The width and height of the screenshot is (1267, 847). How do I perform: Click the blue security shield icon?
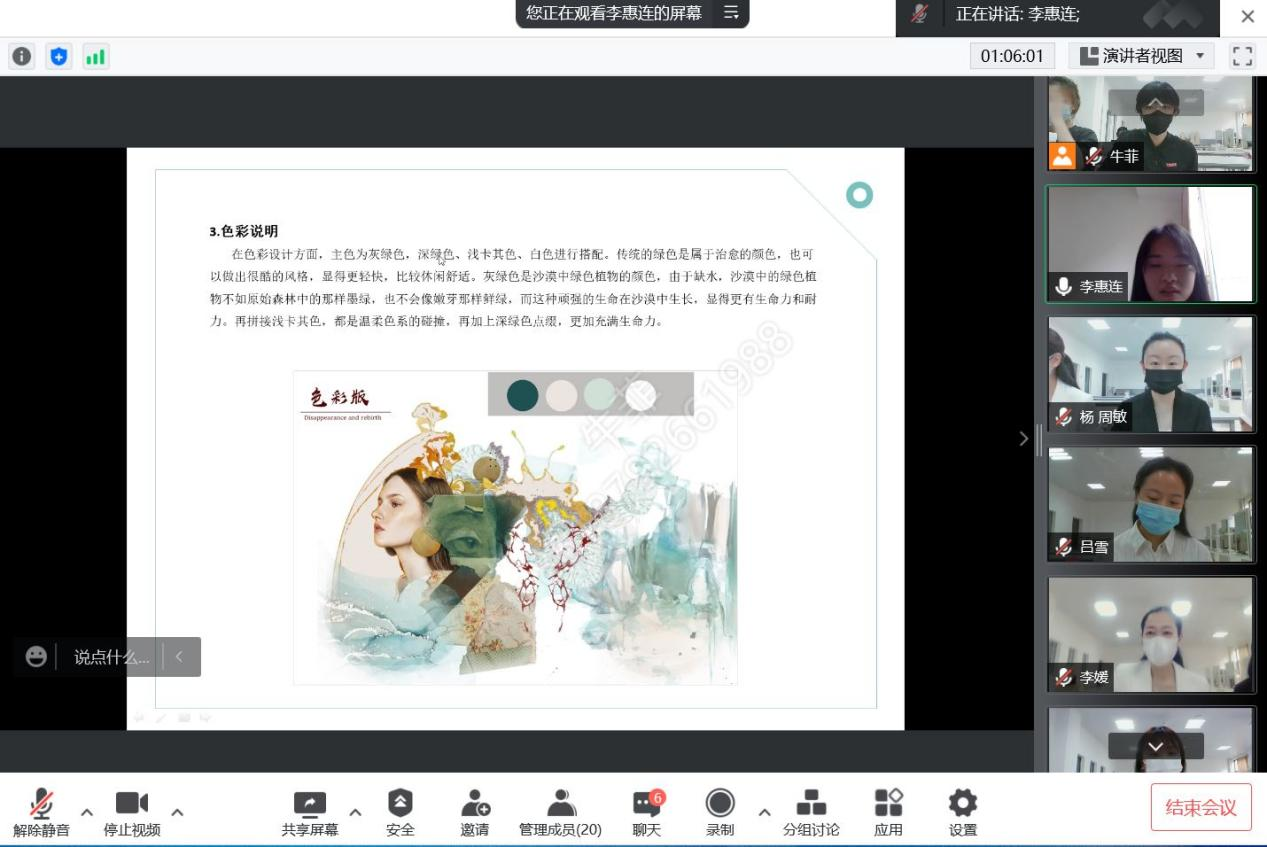pos(59,57)
